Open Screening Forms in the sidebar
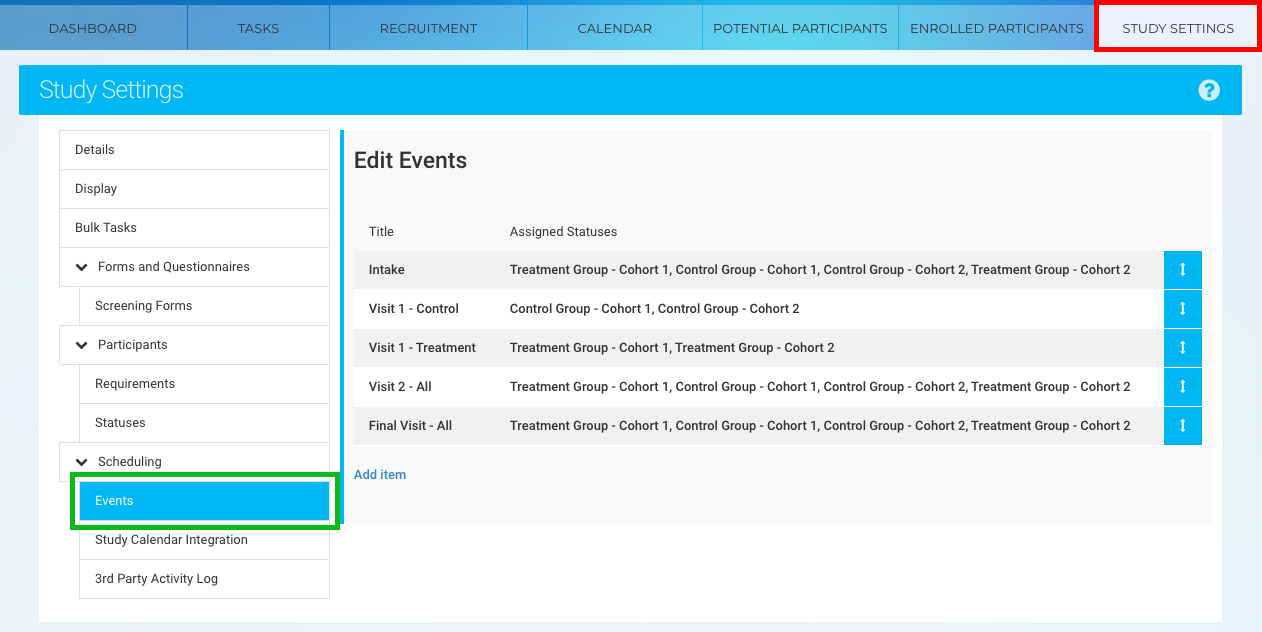The height and width of the screenshot is (632, 1262). 143,306
